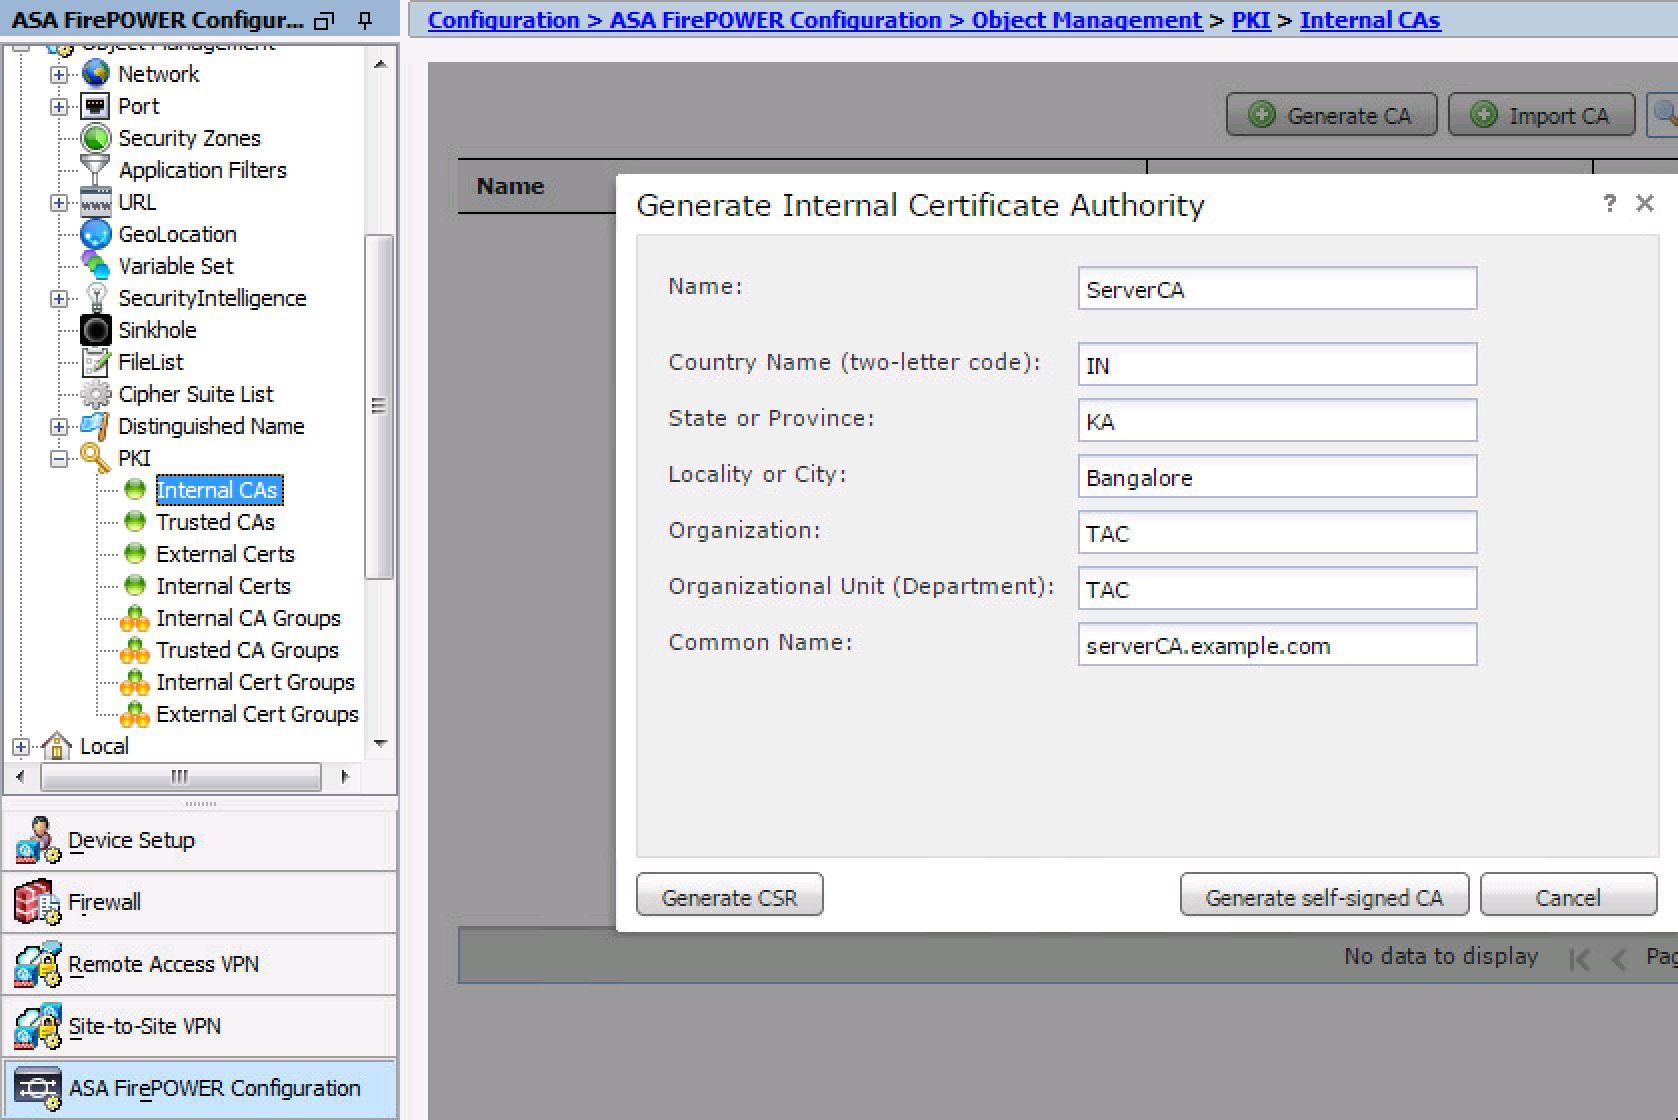Close the Generate Internal CA dialog

coord(1645,203)
